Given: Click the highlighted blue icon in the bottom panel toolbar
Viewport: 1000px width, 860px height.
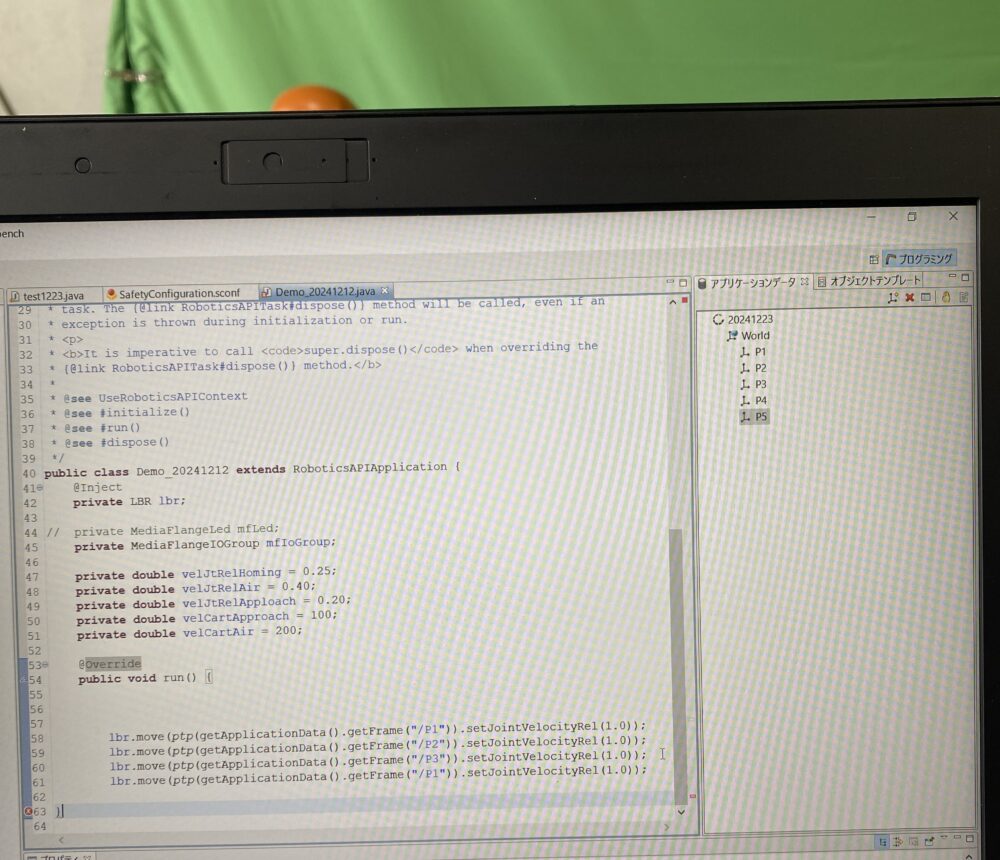Looking at the screenshot, I should [x=883, y=842].
